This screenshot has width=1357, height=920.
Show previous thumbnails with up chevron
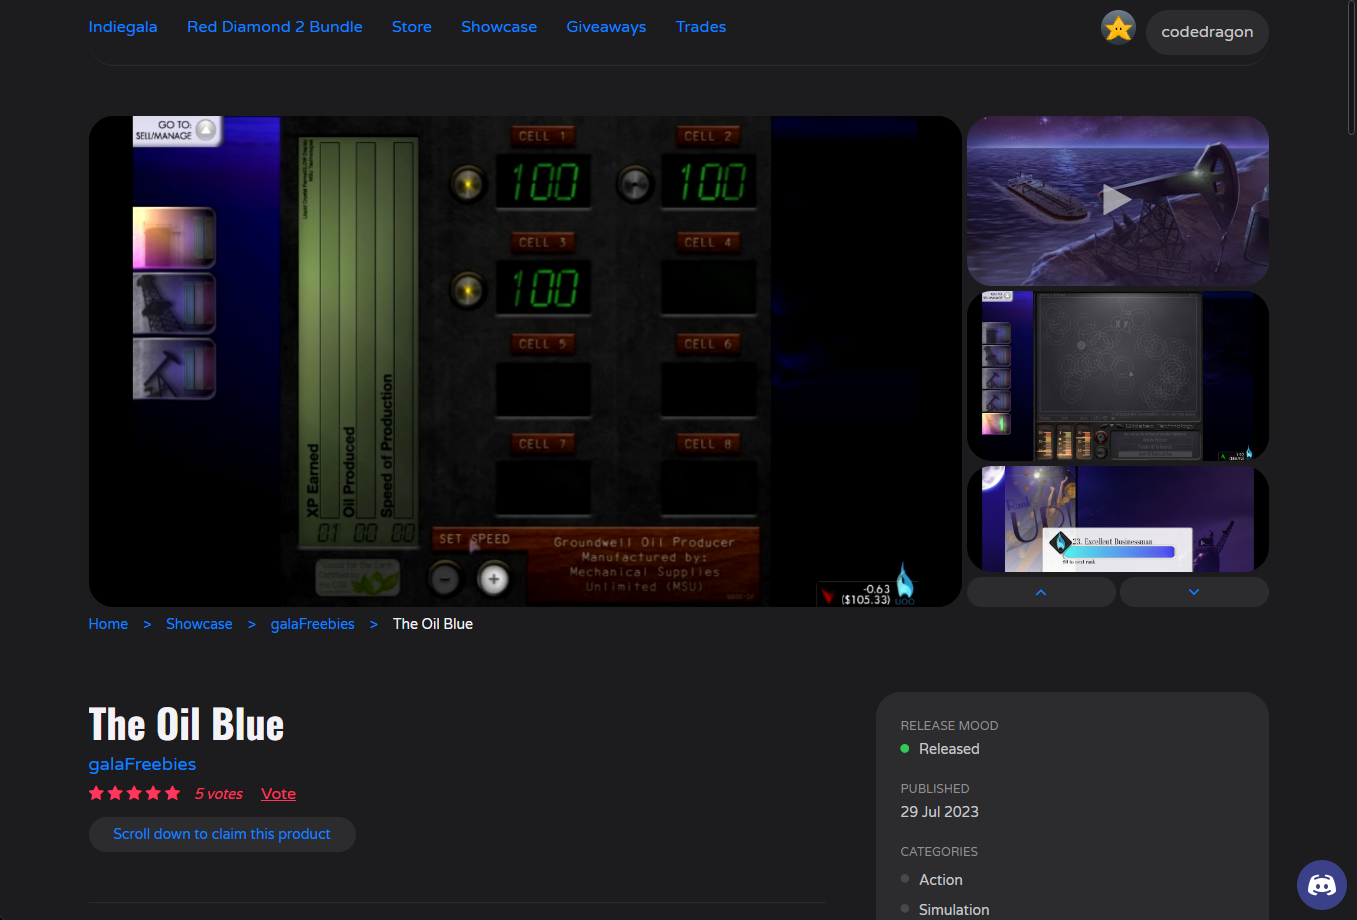click(1041, 592)
